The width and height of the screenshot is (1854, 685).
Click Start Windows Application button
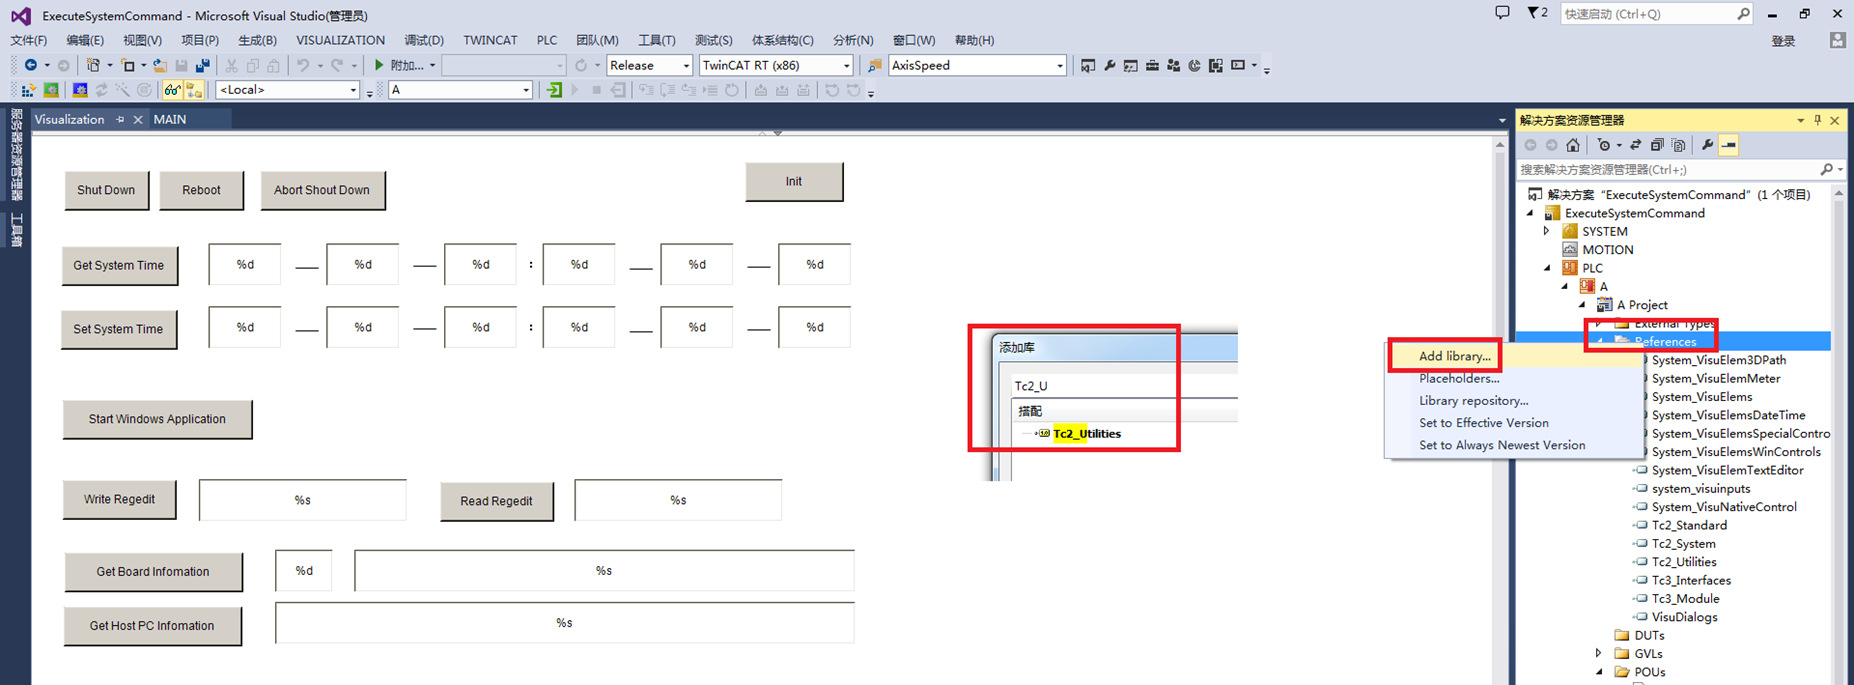pyautogui.click(x=157, y=419)
